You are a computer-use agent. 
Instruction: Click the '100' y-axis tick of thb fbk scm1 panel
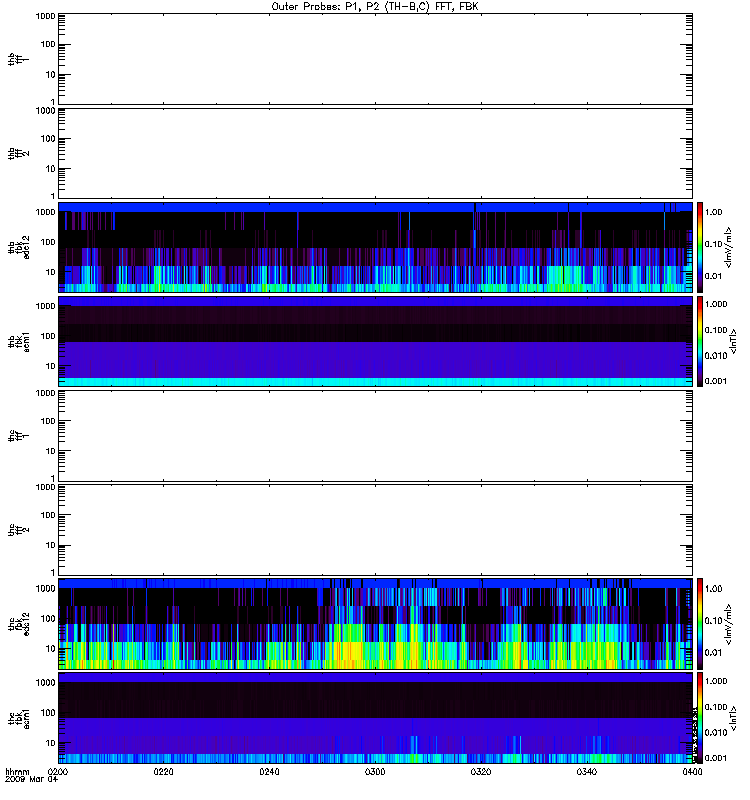pos(48,336)
